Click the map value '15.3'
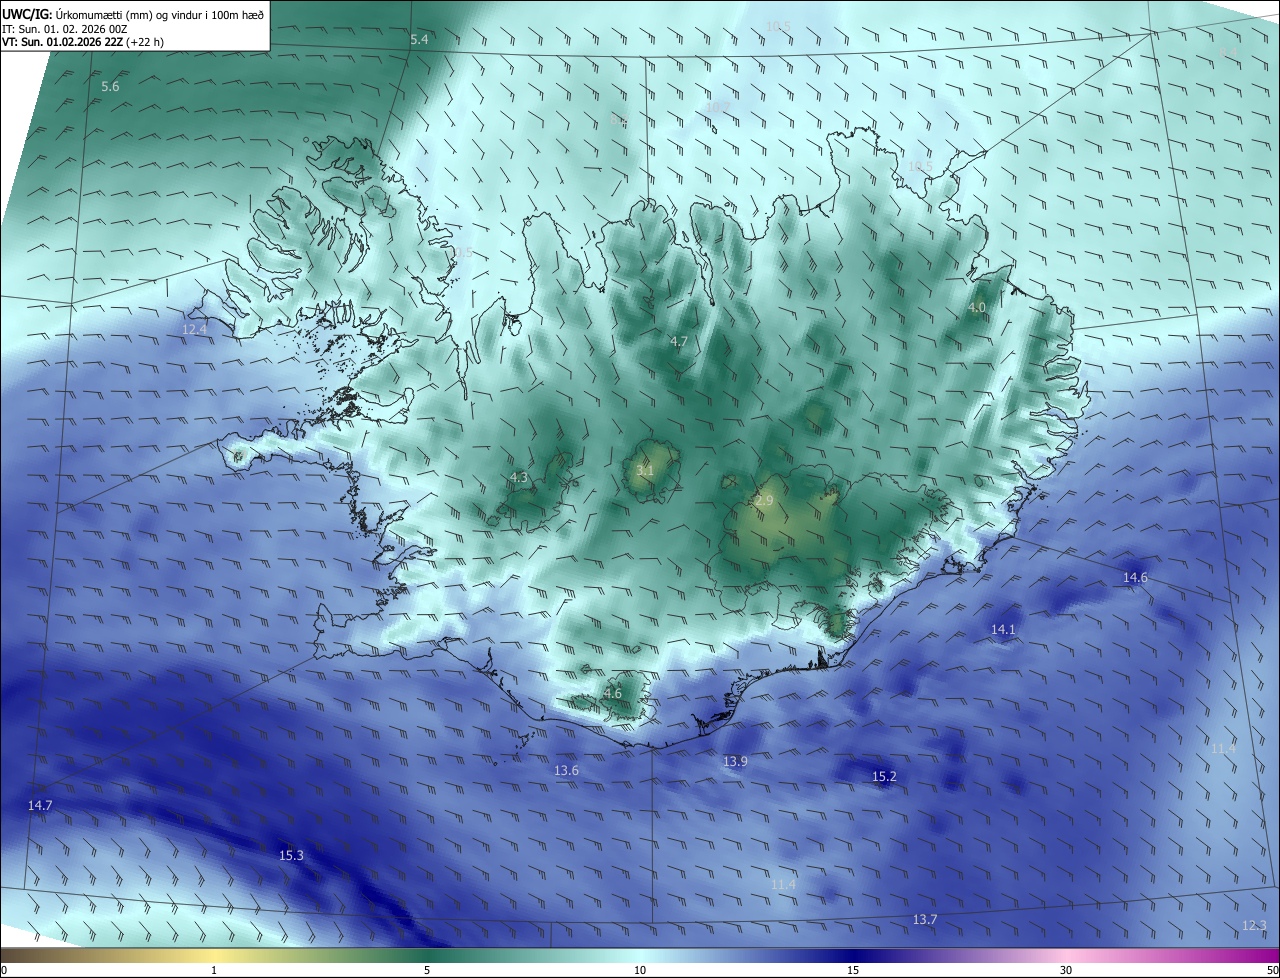This screenshot has height=978, width=1280. tap(291, 856)
